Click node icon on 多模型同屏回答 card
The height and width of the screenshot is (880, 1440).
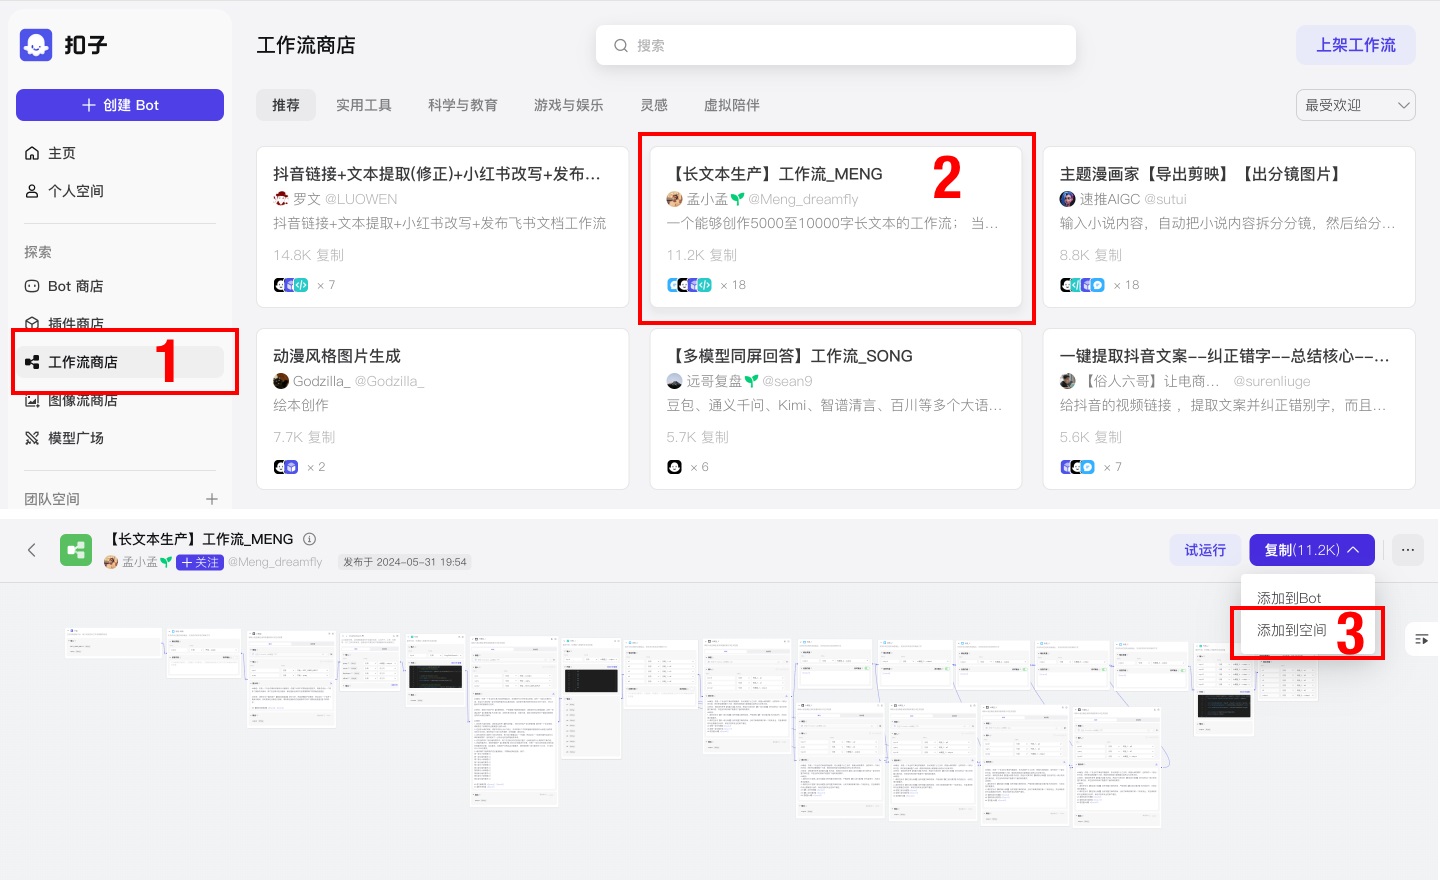pyautogui.click(x=675, y=467)
